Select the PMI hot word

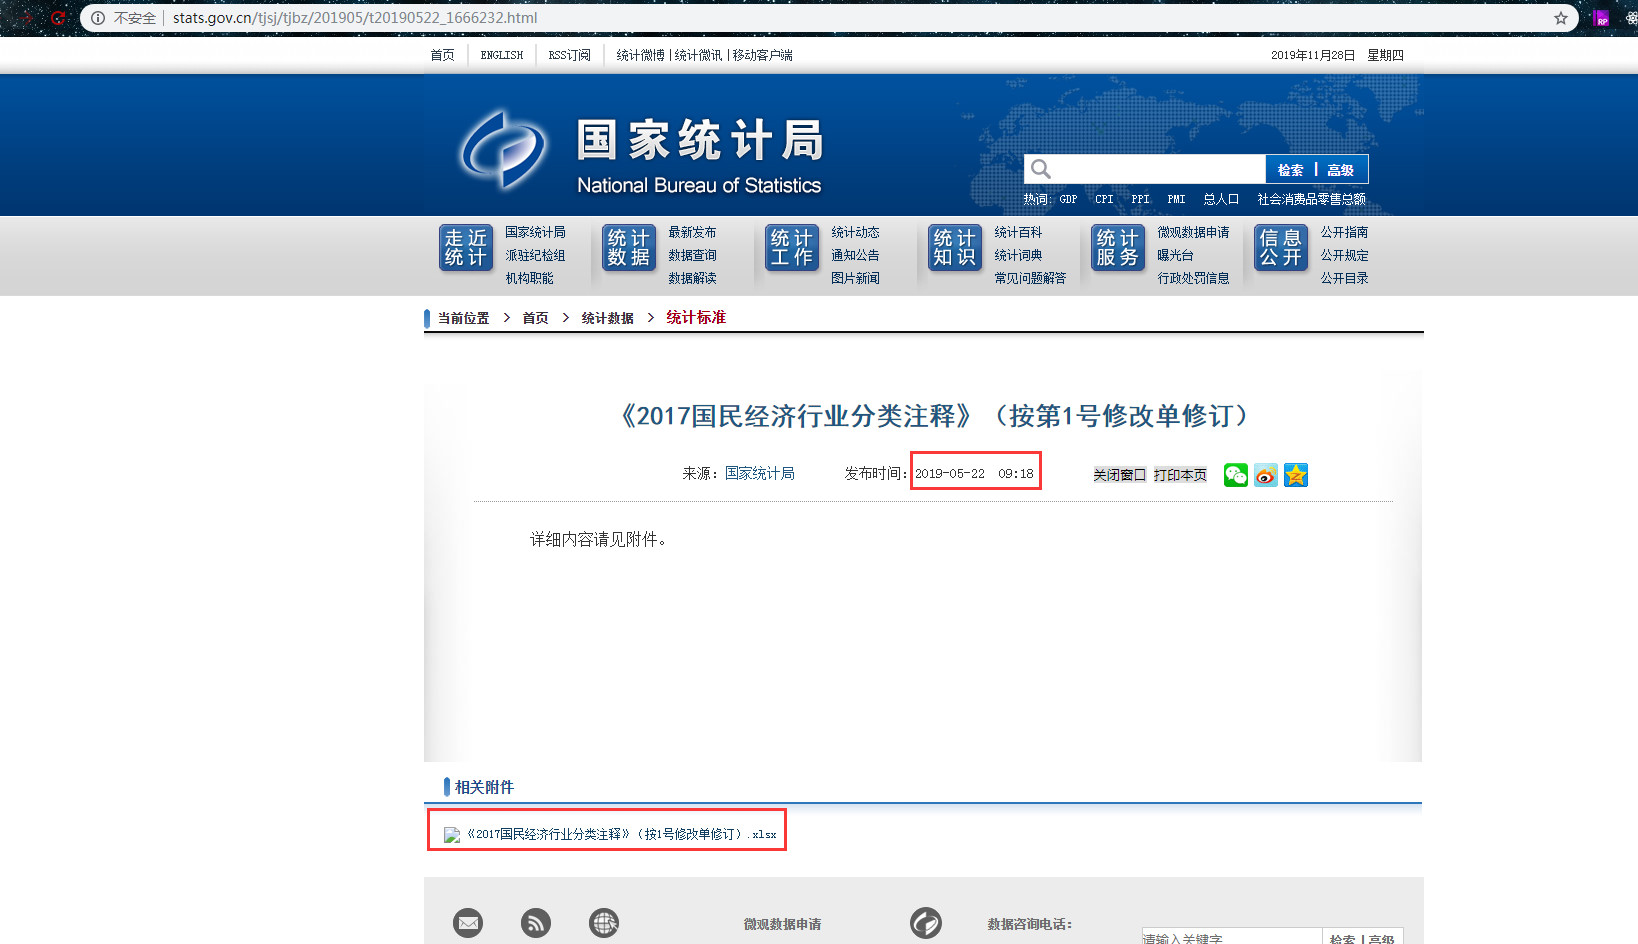click(x=1176, y=199)
